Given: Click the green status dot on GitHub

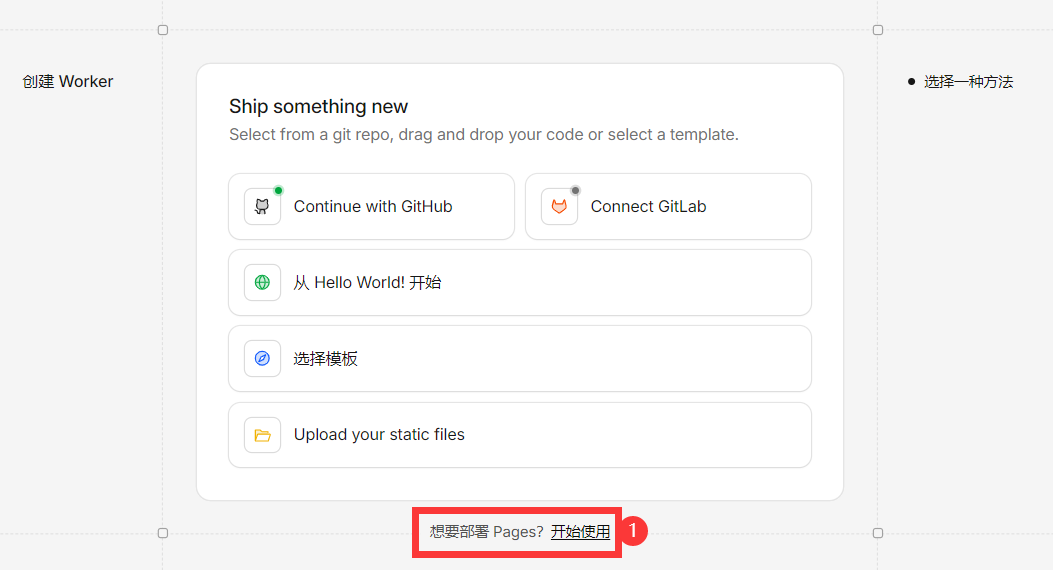Looking at the screenshot, I should coord(278,190).
